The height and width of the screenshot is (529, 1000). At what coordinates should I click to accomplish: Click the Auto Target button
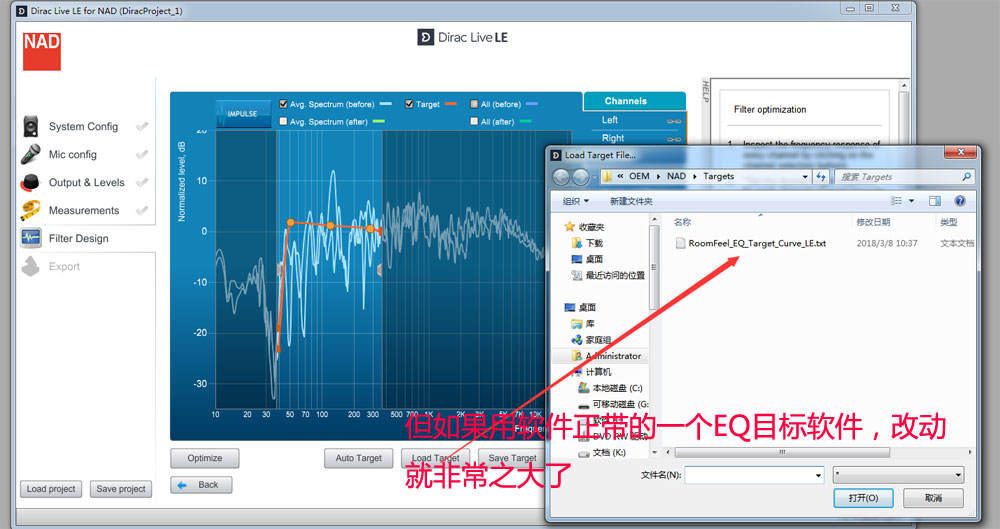(358, 458)
